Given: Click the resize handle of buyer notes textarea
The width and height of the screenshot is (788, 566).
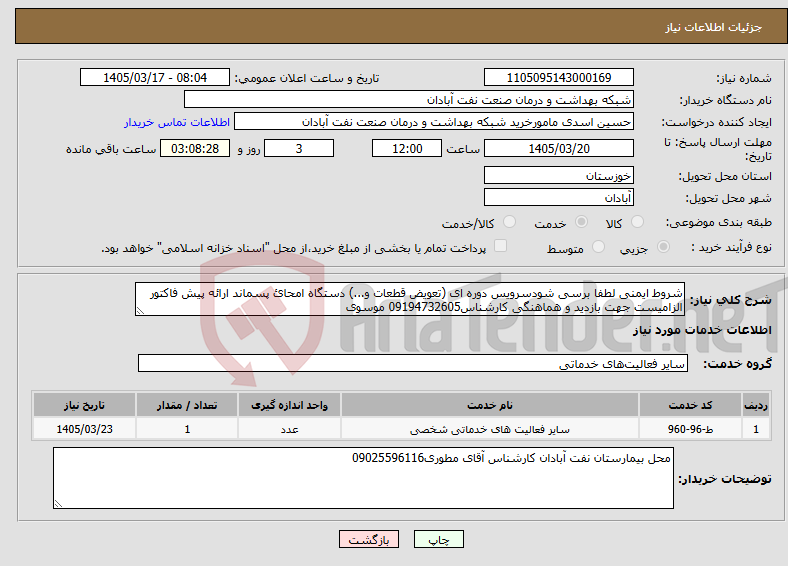Looking at the screenshot, I should coord(58,503).
